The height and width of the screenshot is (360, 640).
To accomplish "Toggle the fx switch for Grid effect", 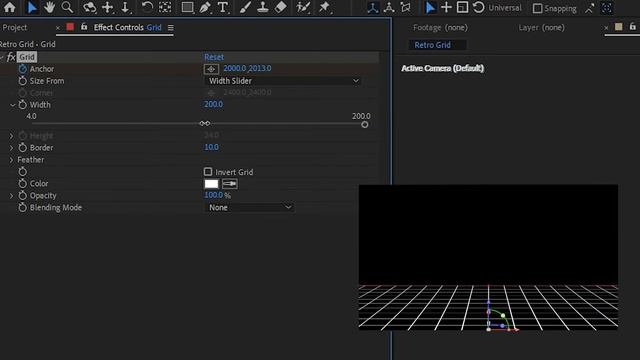I will click(11, 57).
